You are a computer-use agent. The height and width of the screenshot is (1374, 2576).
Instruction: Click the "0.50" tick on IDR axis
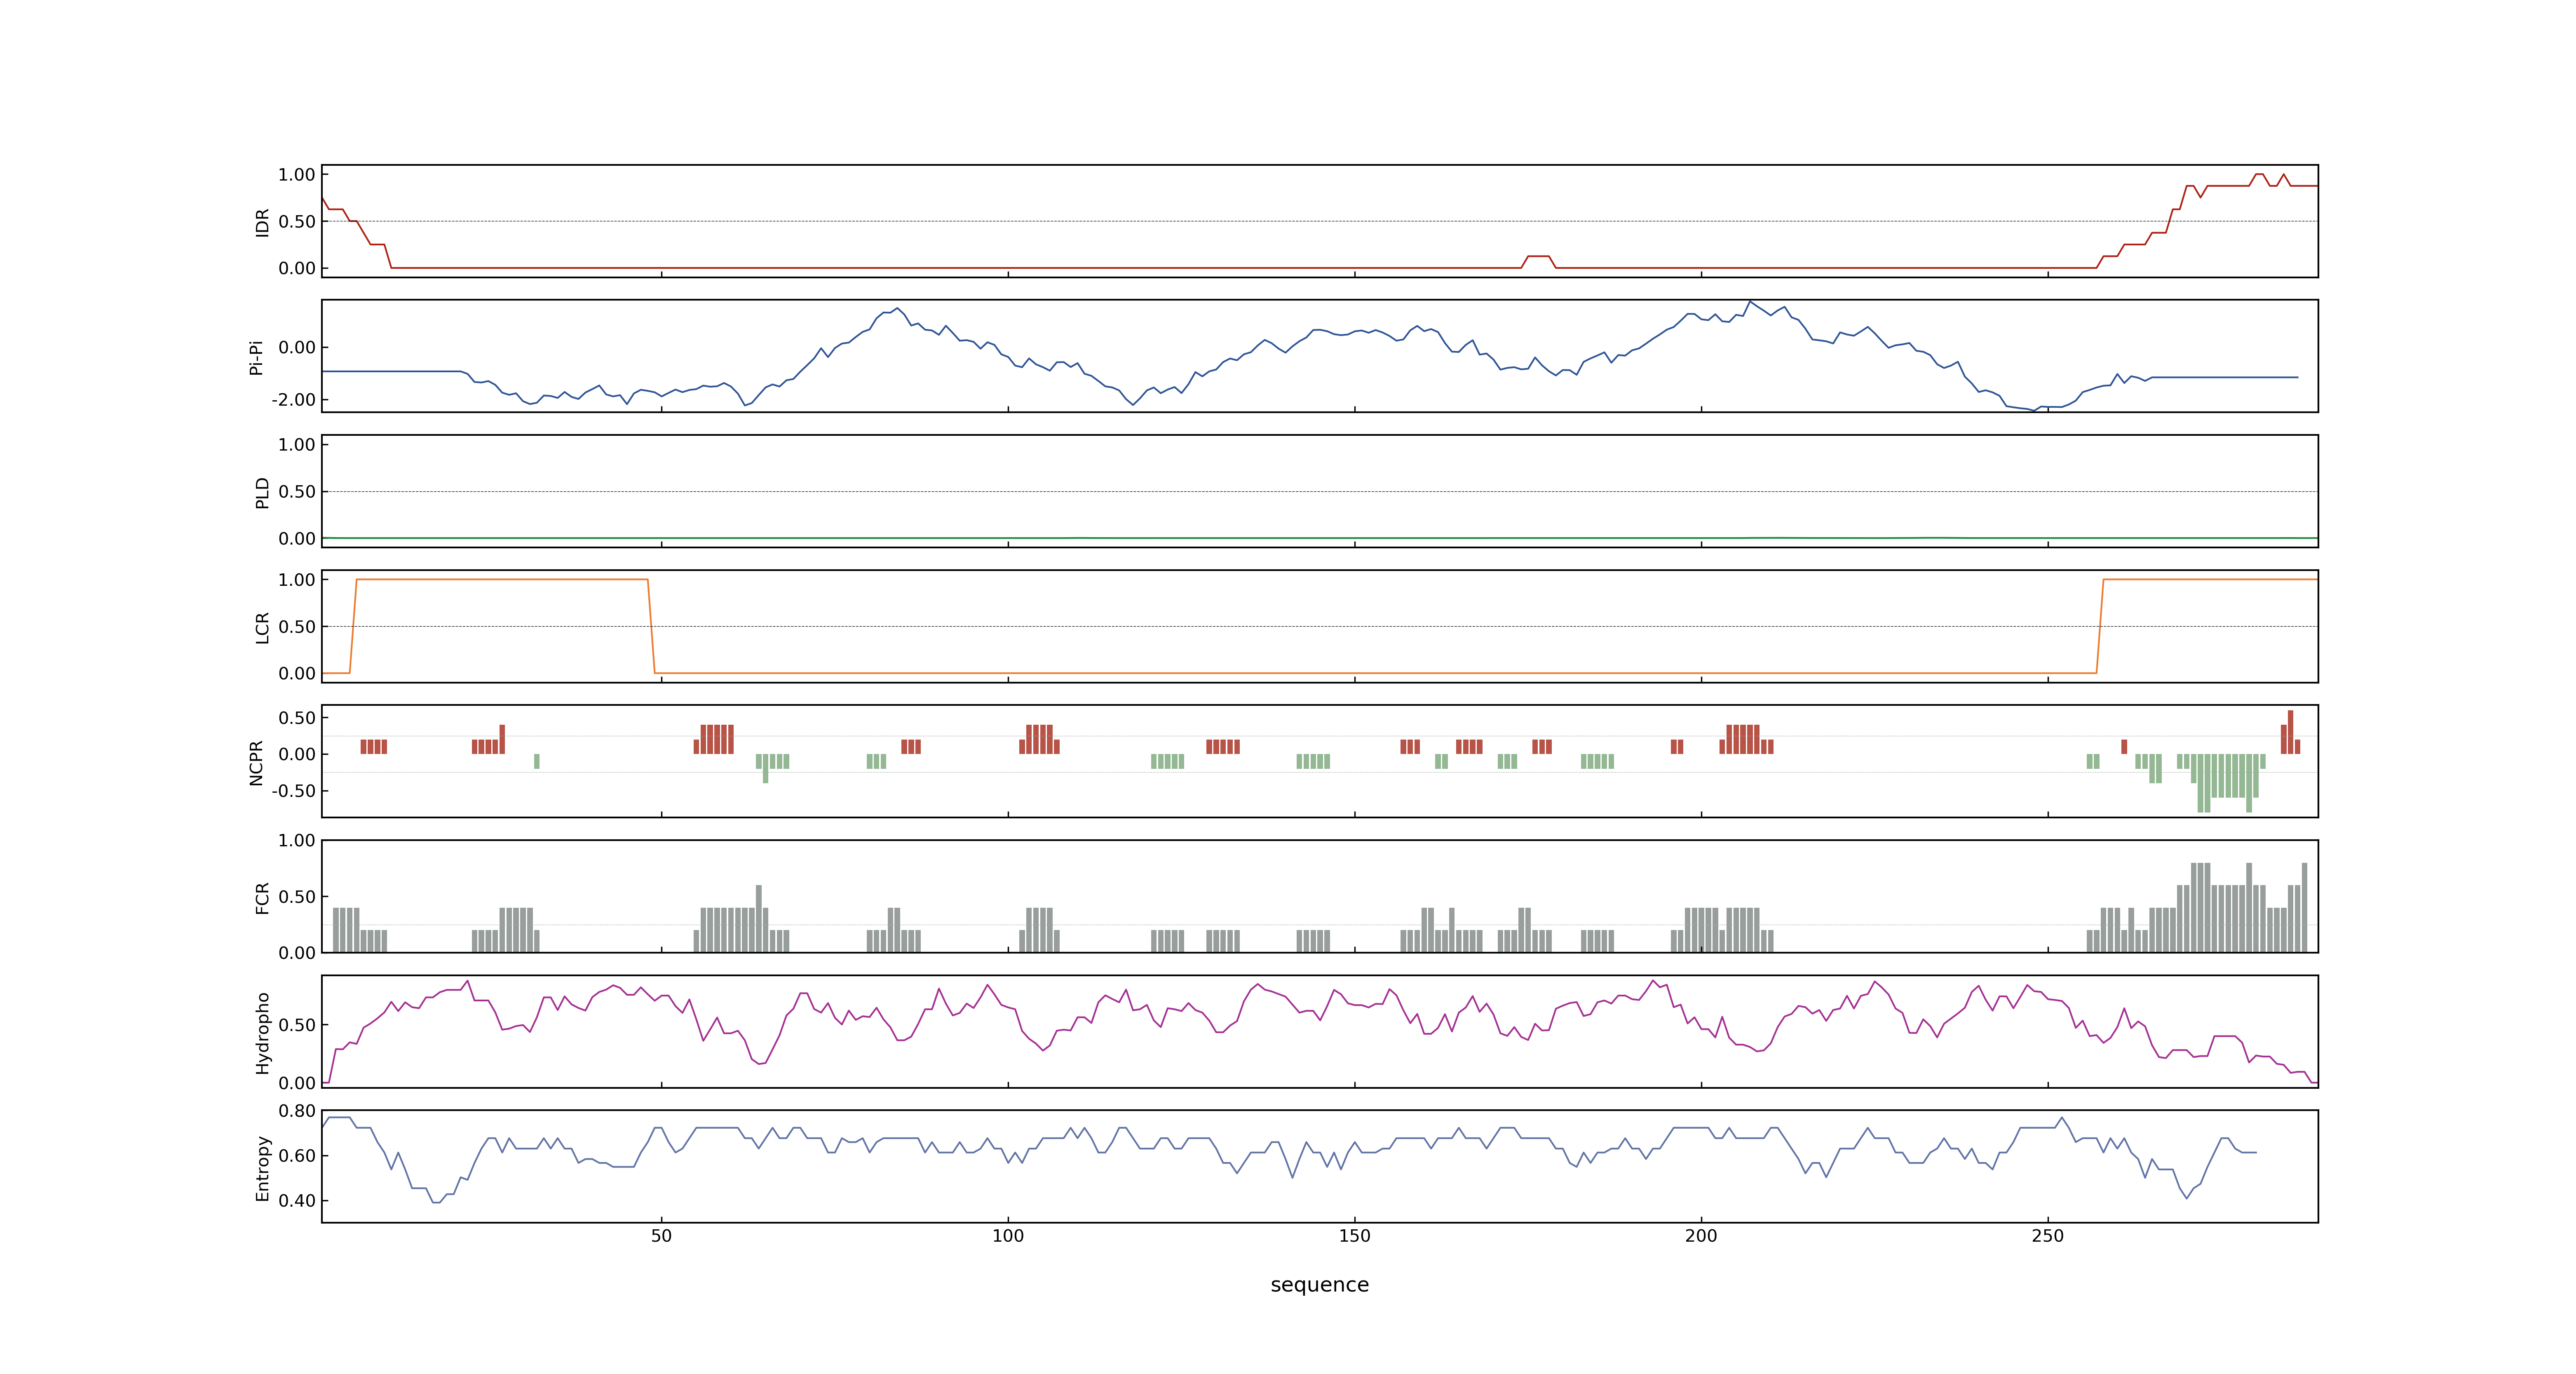297,222
